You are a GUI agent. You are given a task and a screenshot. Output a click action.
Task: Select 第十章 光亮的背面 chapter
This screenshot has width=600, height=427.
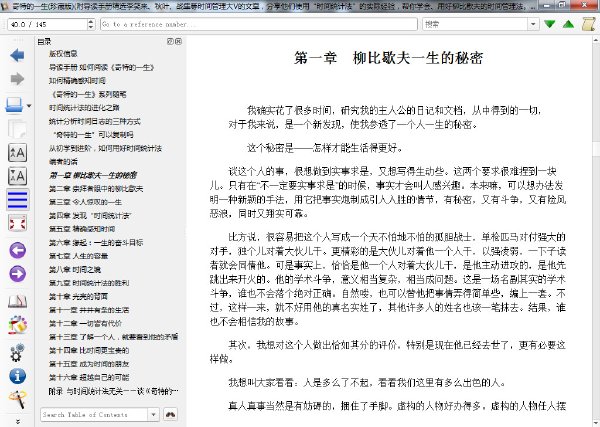78,297
